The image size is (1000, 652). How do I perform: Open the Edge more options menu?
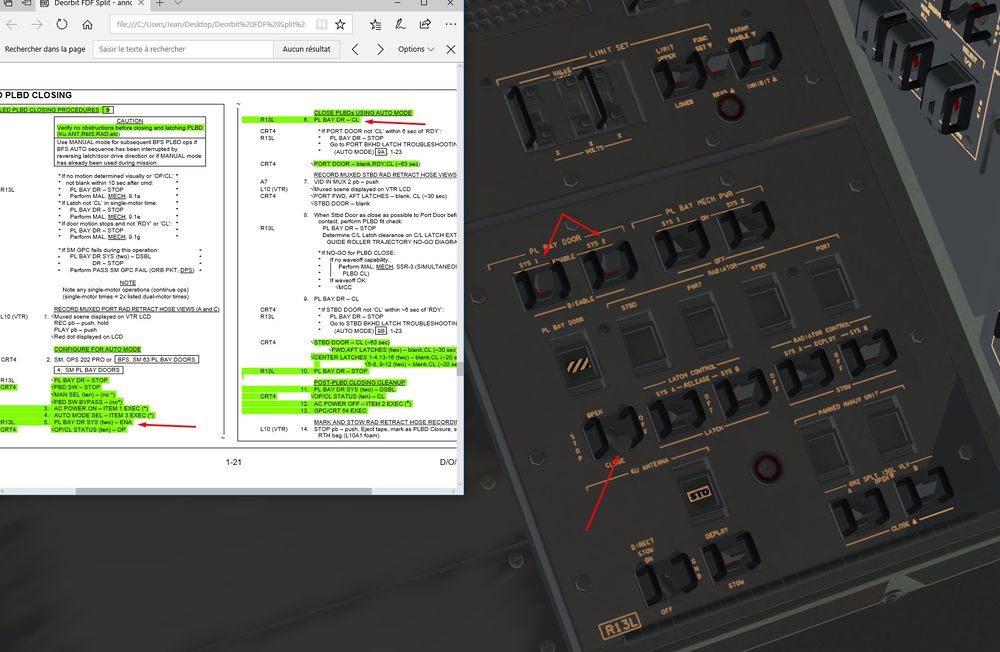tap(450, 24)
